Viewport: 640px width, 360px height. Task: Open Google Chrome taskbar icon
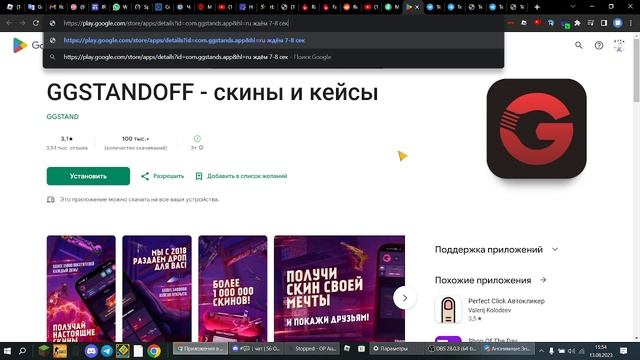pyautogui.click(x=154, y=351)
